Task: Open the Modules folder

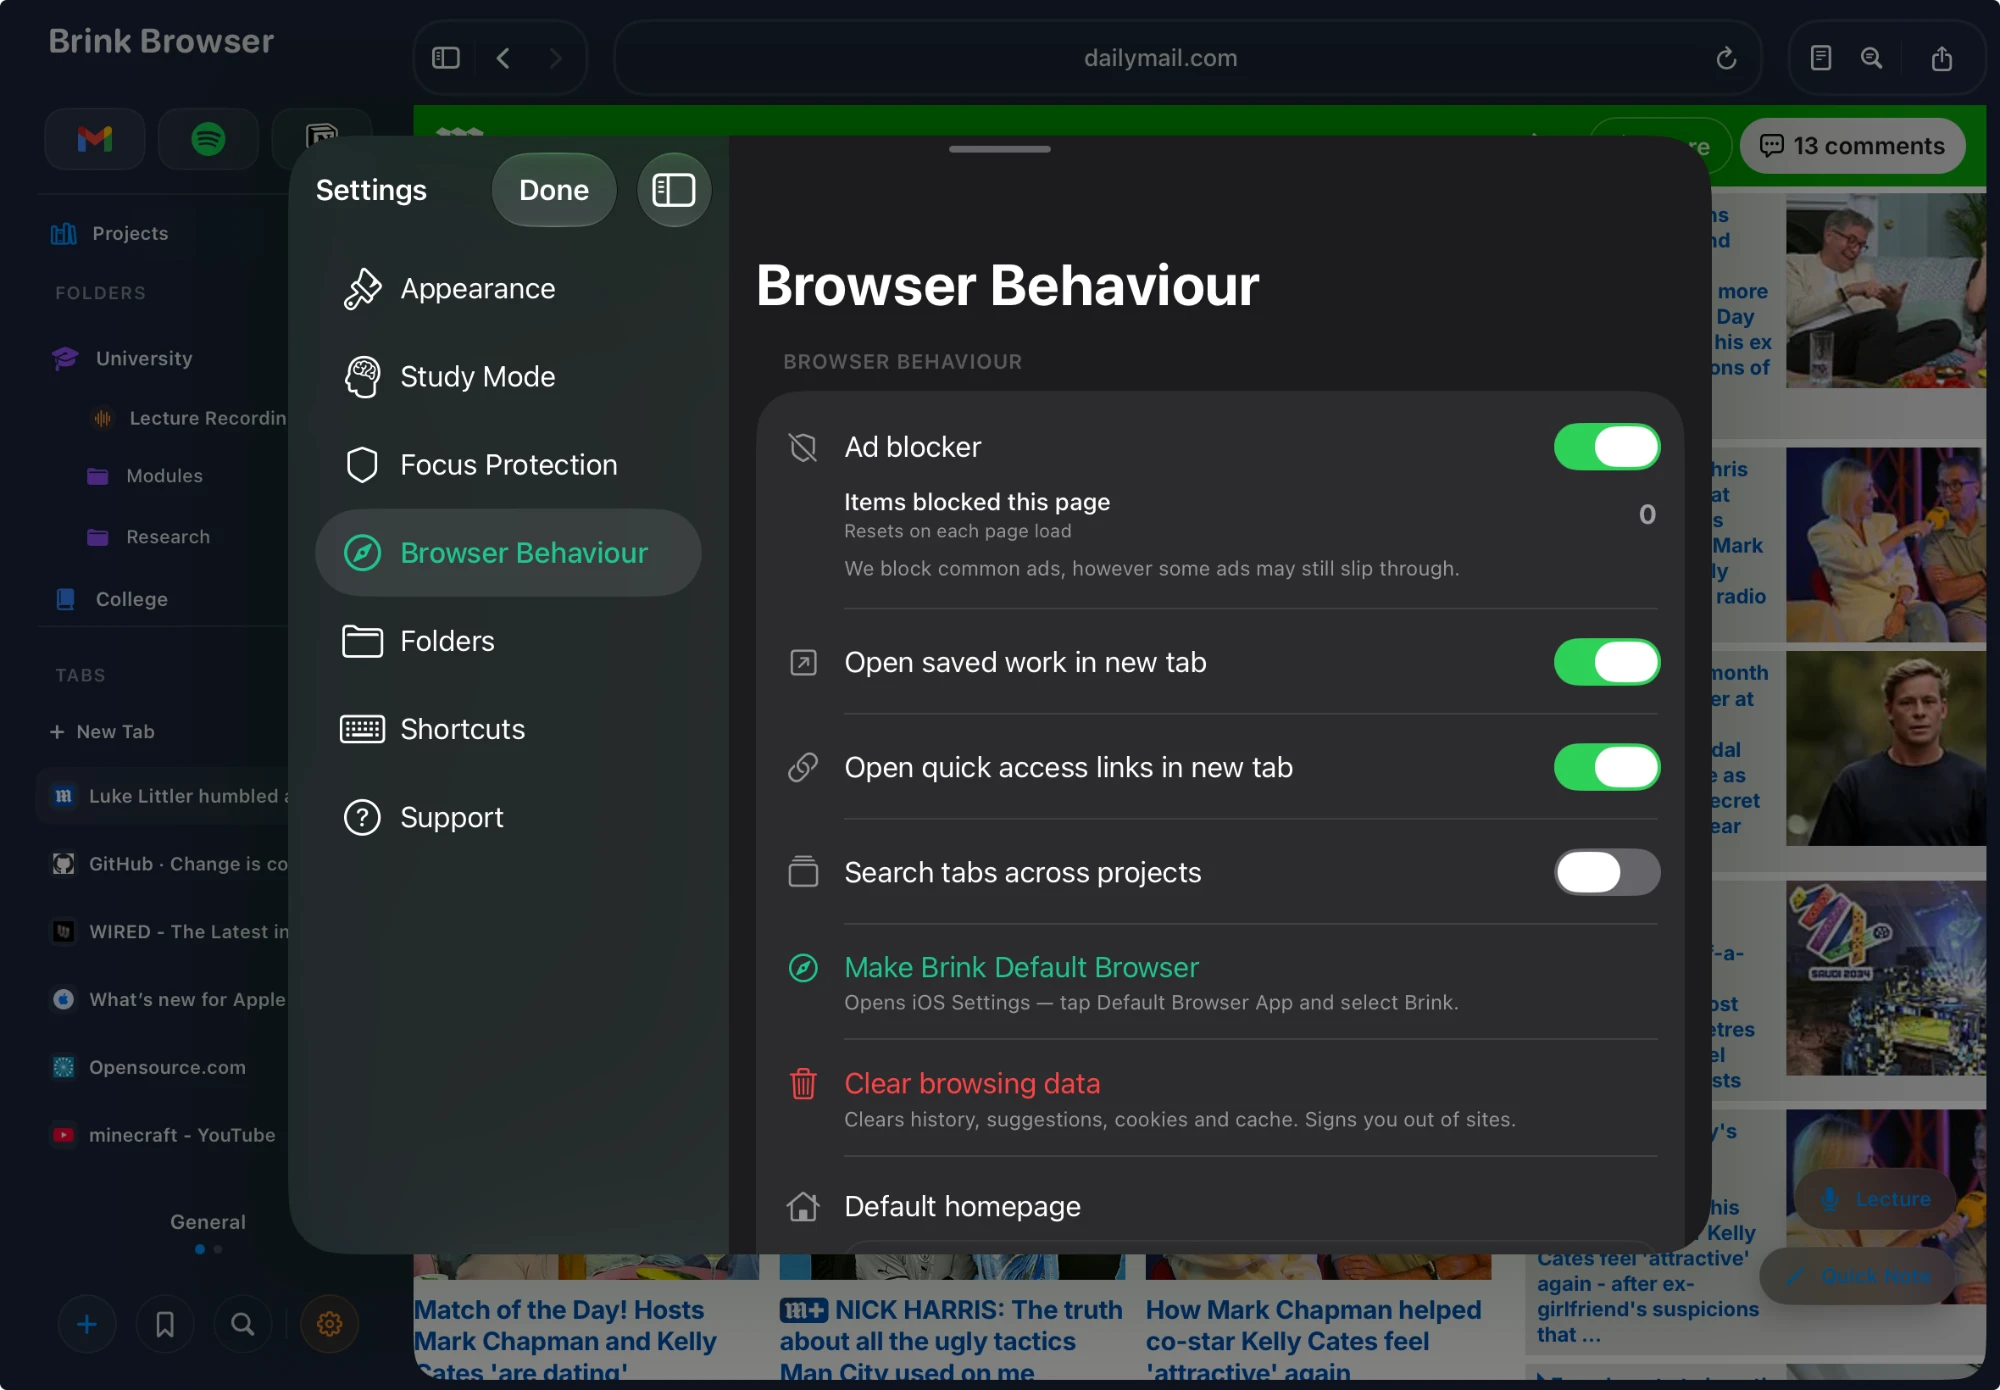Action: [x=146, y=476]
